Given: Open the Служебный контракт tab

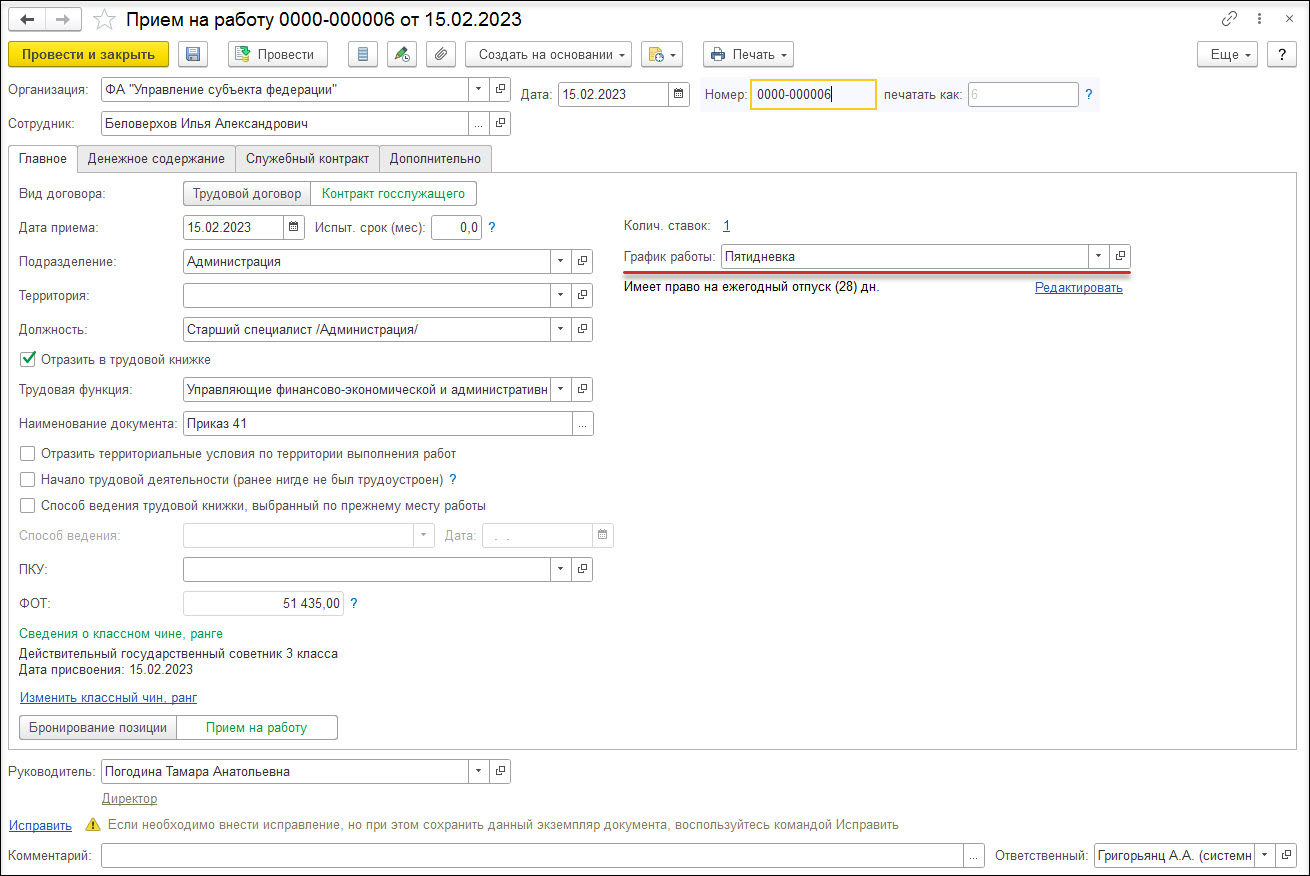Looking at the screenshot, I should click(308, 158).
